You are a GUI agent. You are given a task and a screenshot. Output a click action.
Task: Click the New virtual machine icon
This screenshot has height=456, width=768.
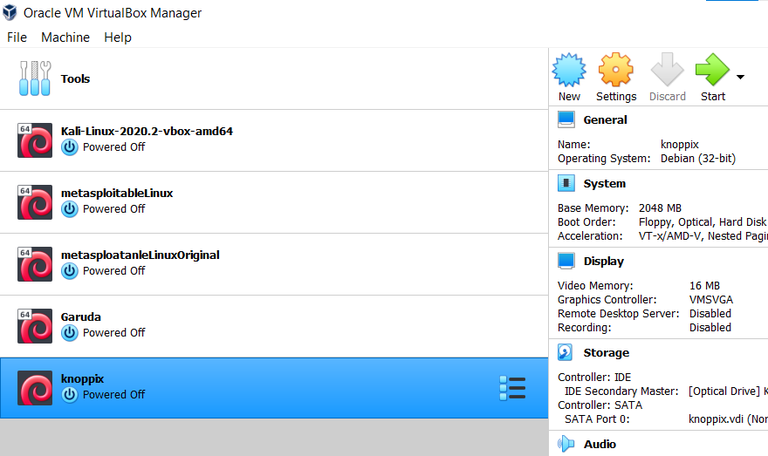pyautogui.click(x=569, y=70)
